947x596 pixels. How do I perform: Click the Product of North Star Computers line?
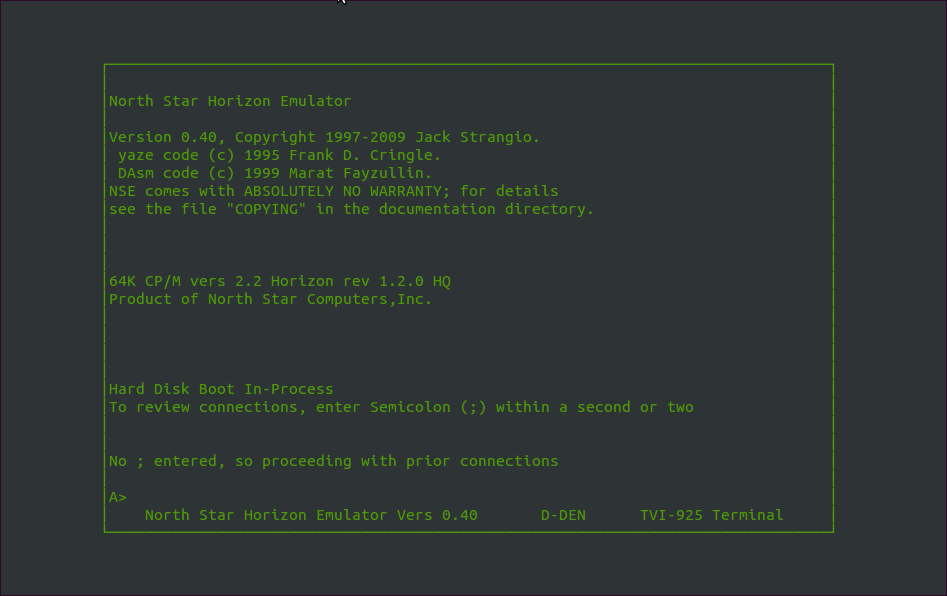(x=270, y=299)
